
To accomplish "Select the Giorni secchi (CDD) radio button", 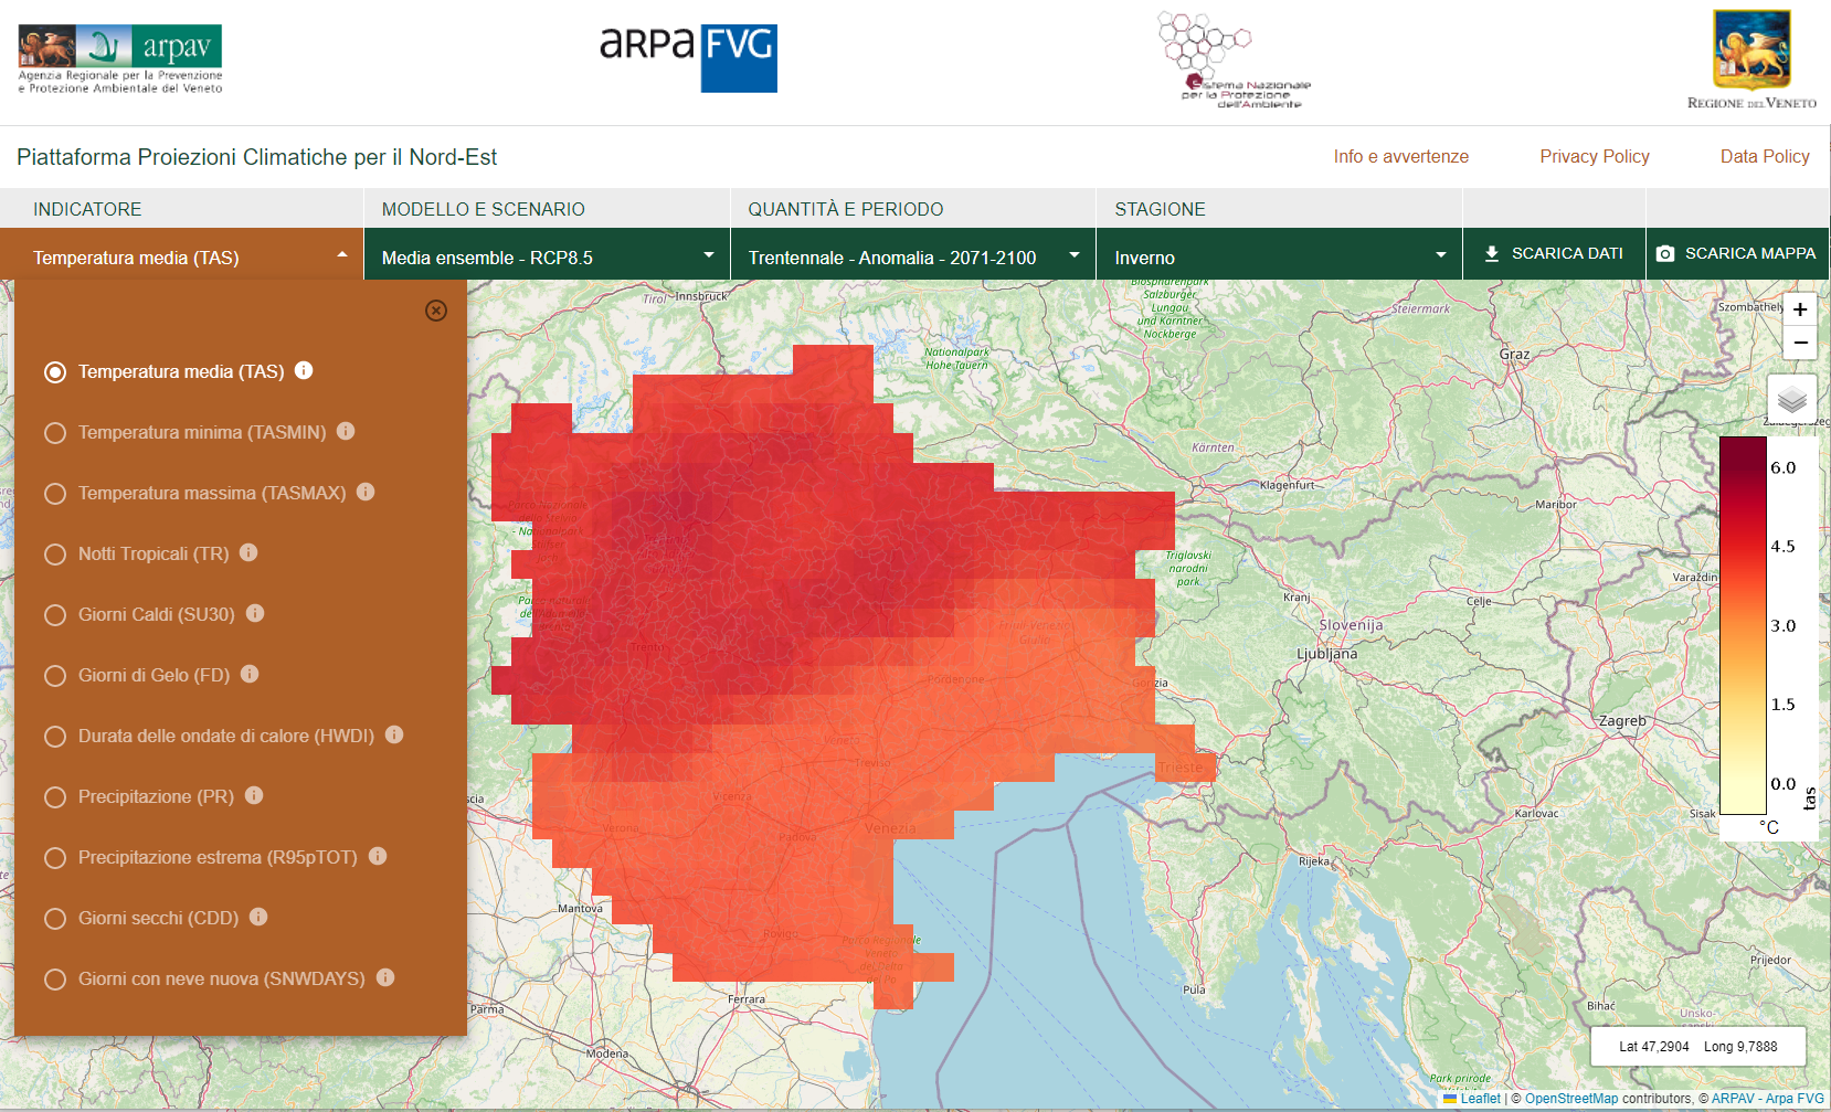I will click(x=55, y=919).
